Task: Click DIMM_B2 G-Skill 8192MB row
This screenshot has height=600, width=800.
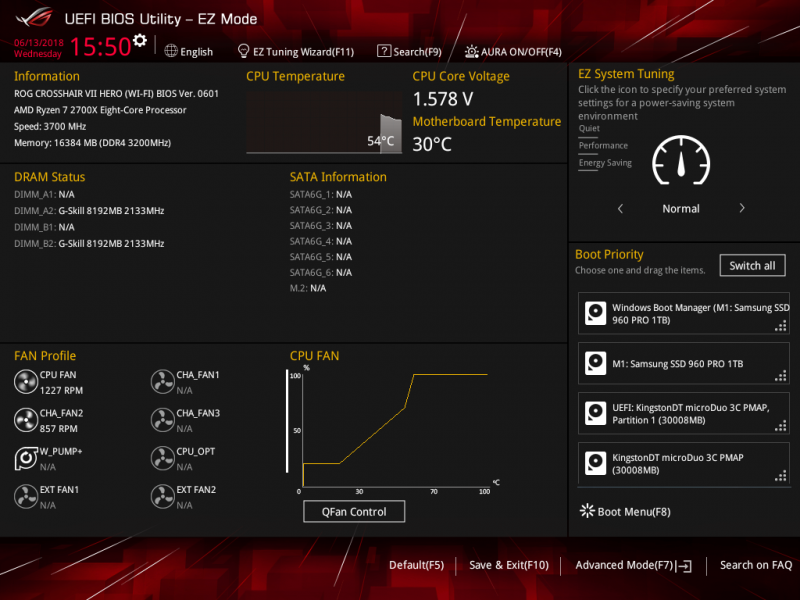Action: click(x=89, y=244)
